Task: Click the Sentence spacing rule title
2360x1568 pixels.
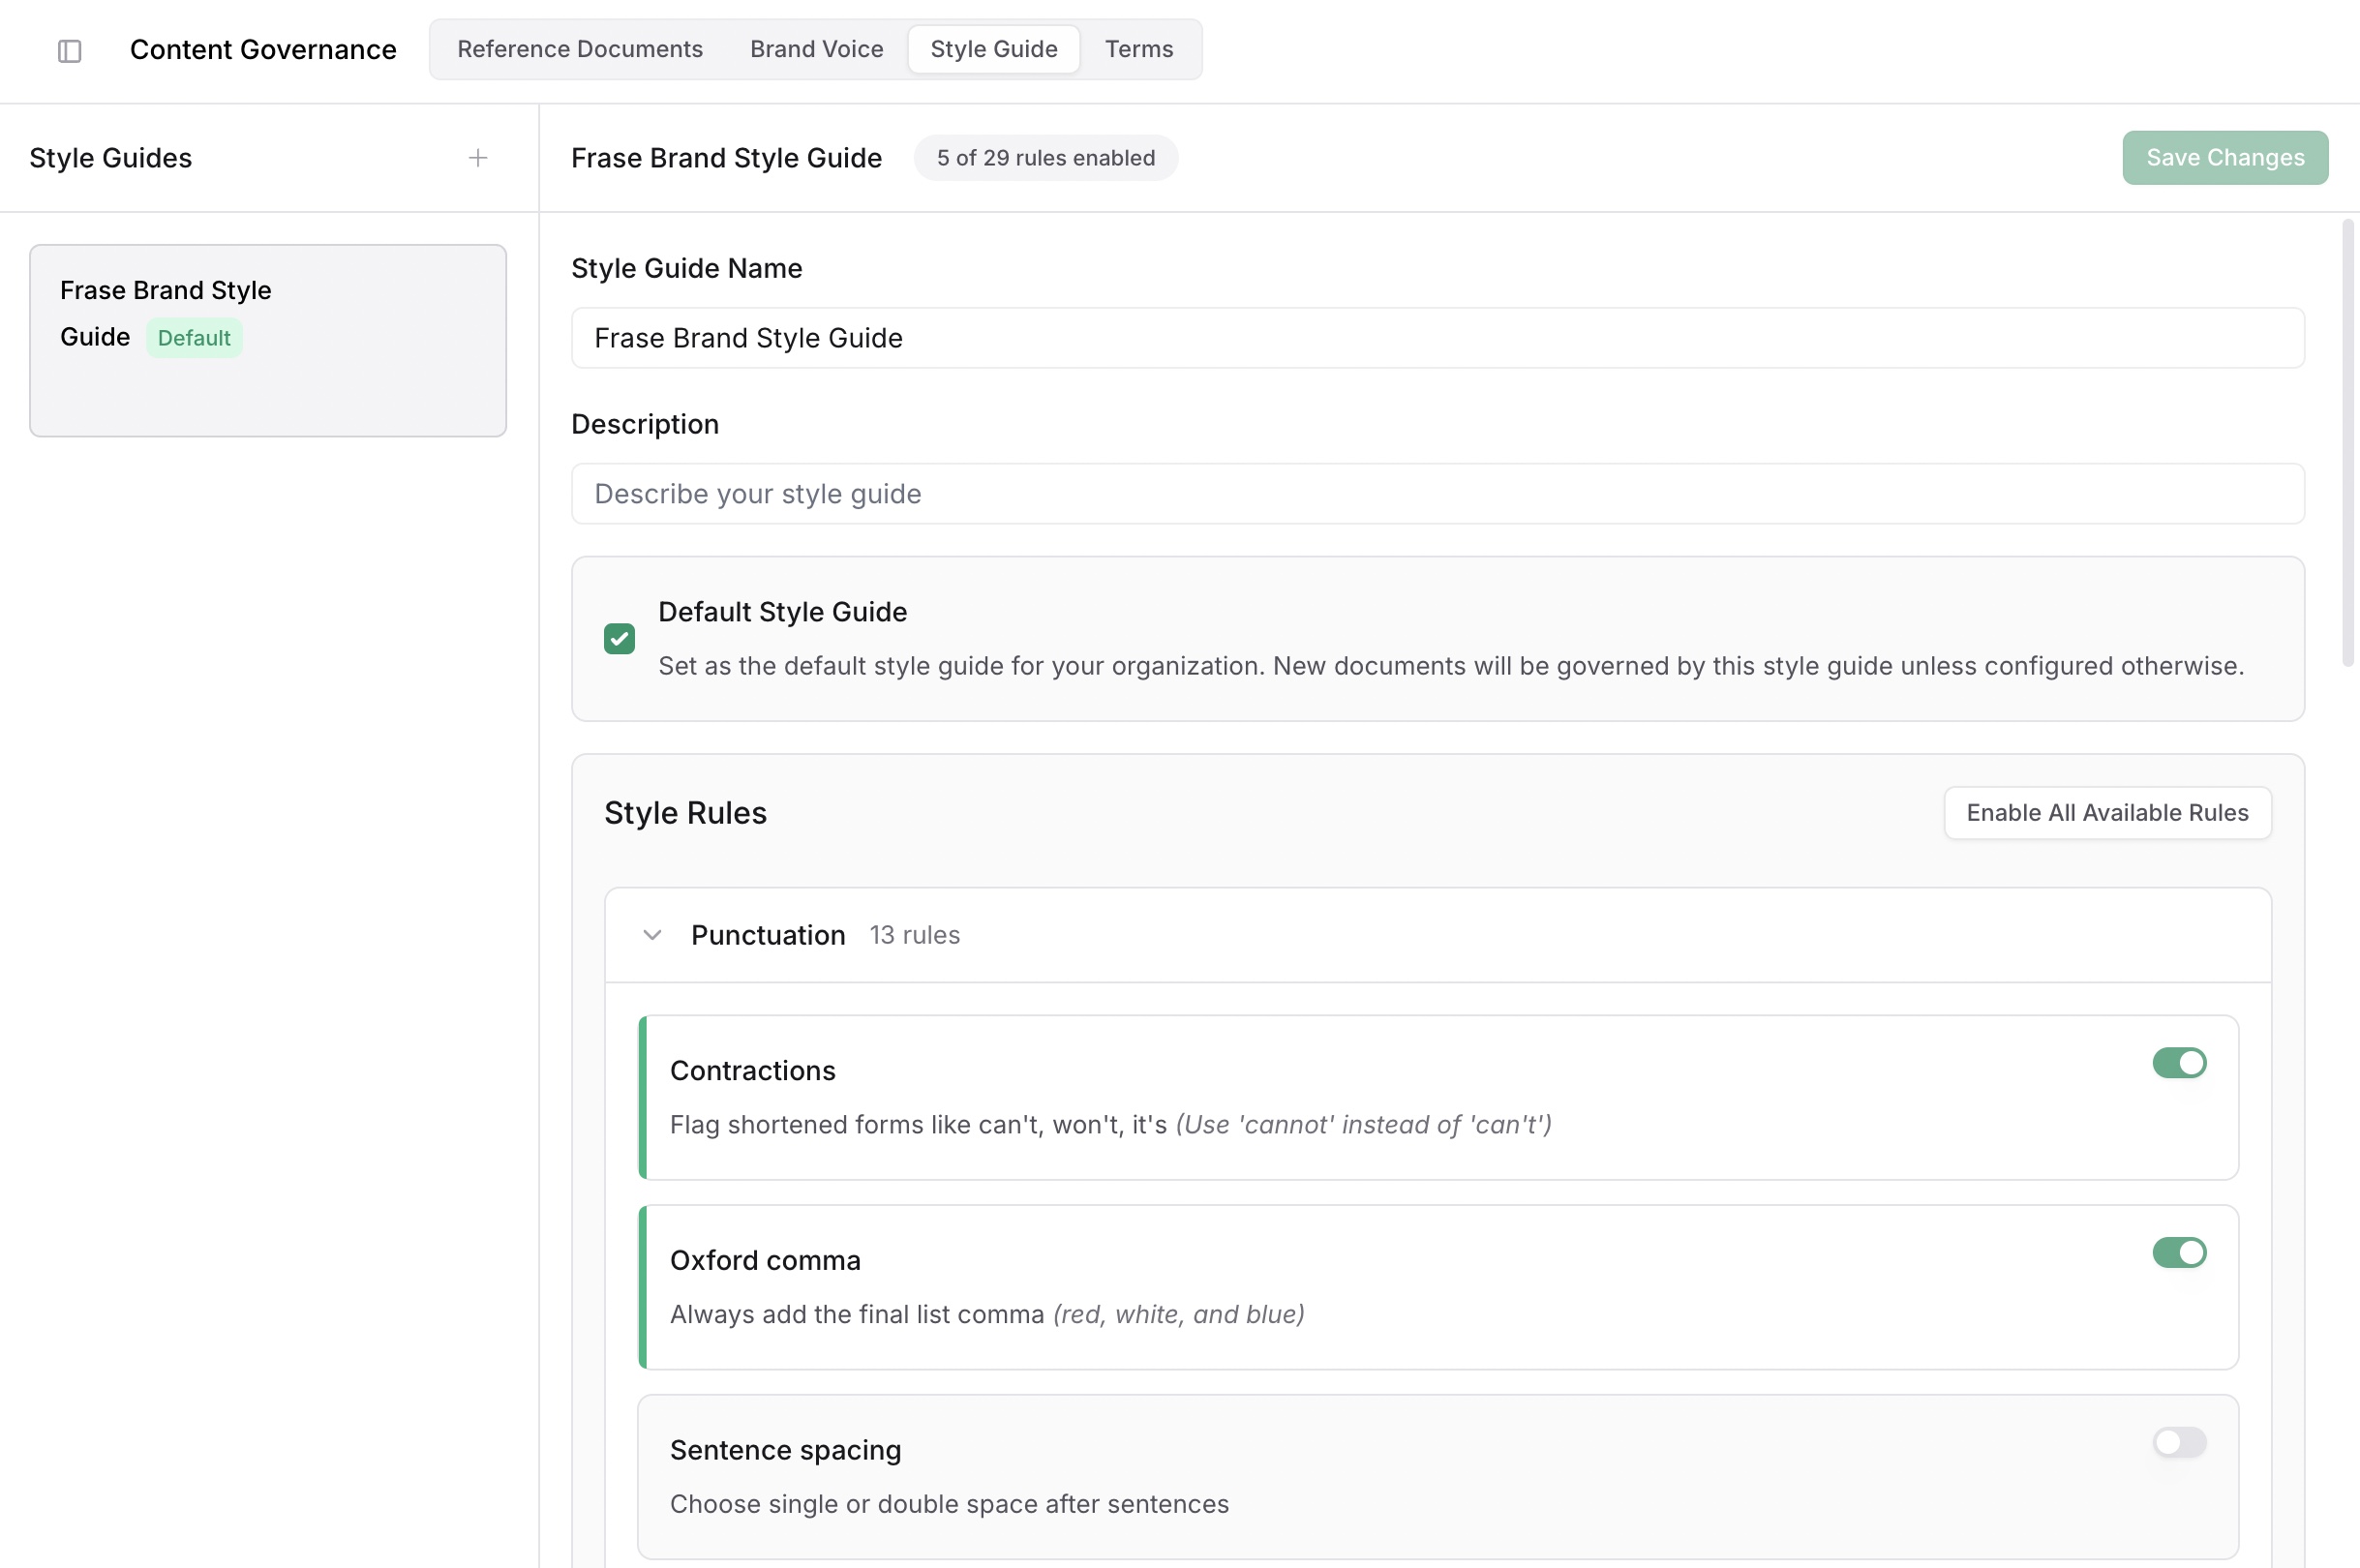Action: click(785, 1450)
